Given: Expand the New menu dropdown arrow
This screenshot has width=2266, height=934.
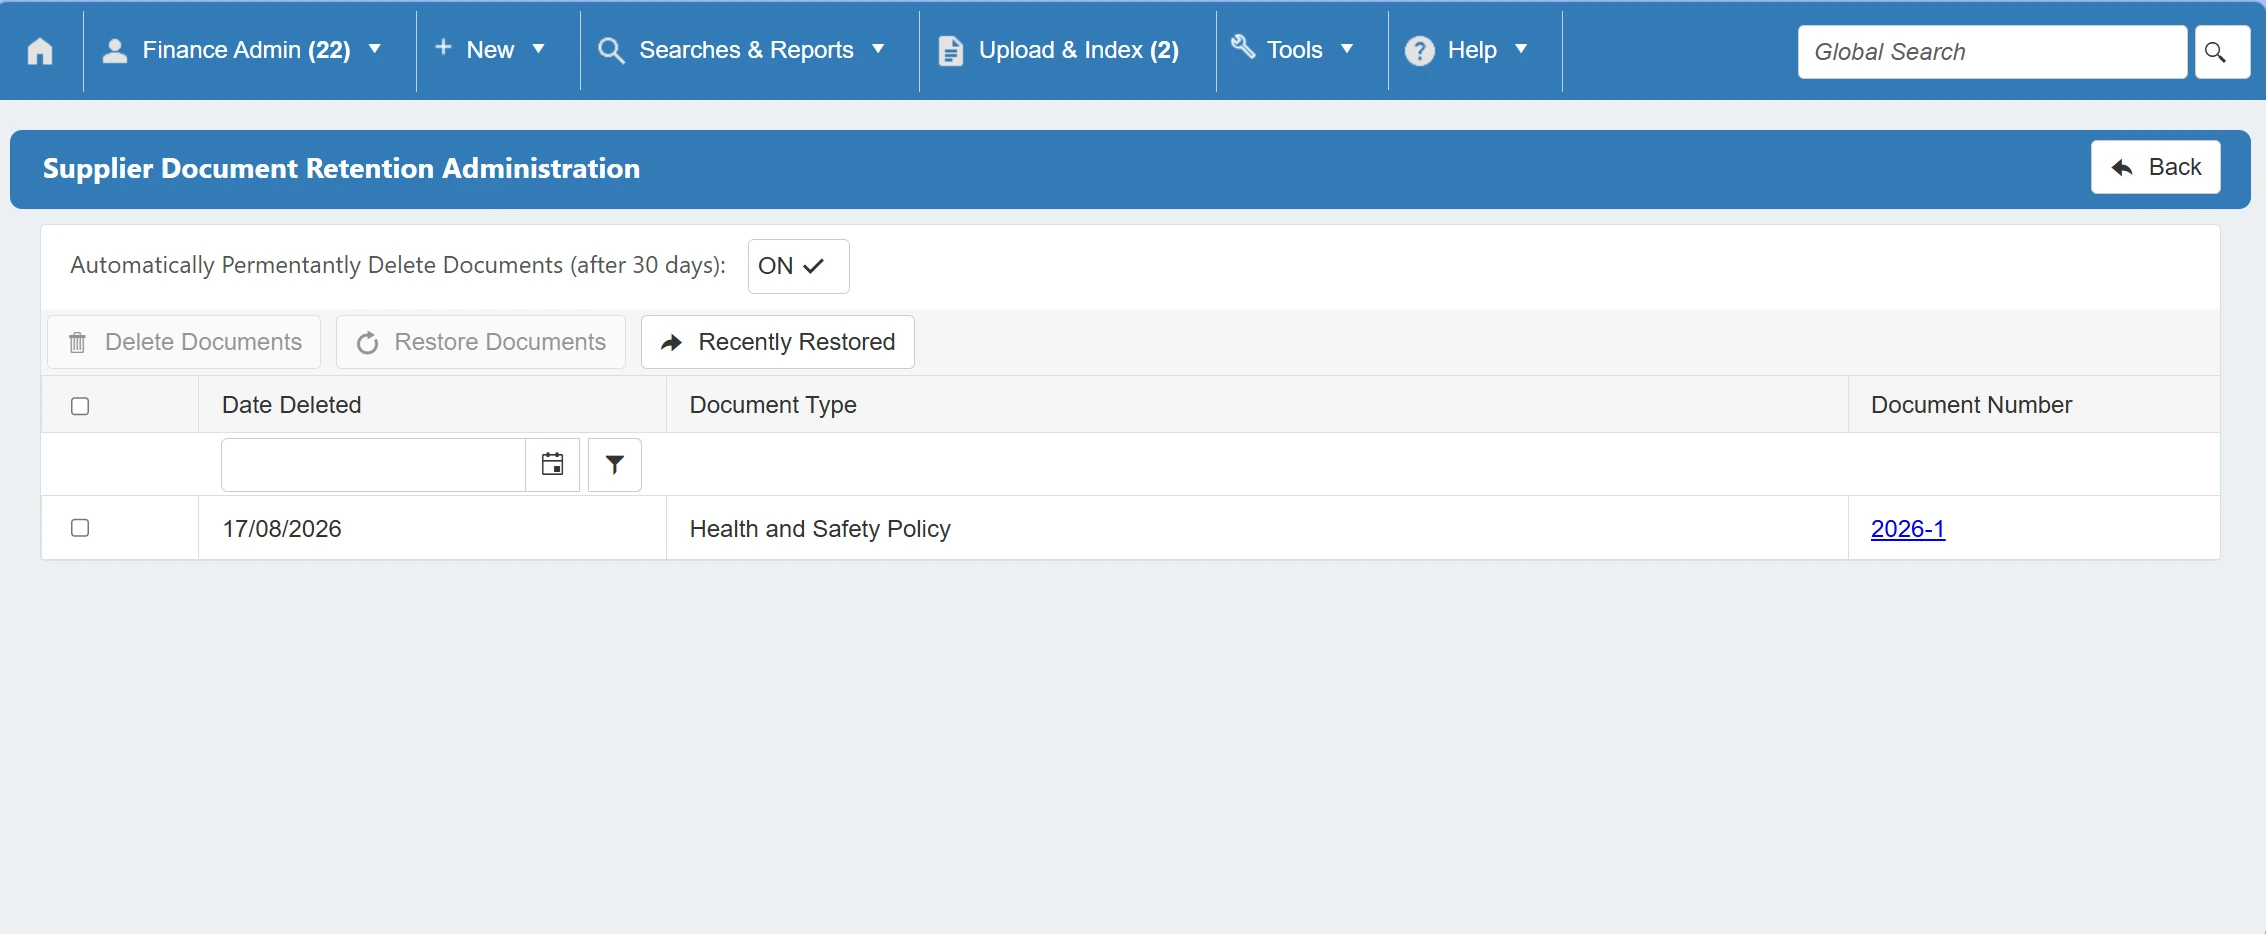Looking at the screenshot, I should point(538,49).
